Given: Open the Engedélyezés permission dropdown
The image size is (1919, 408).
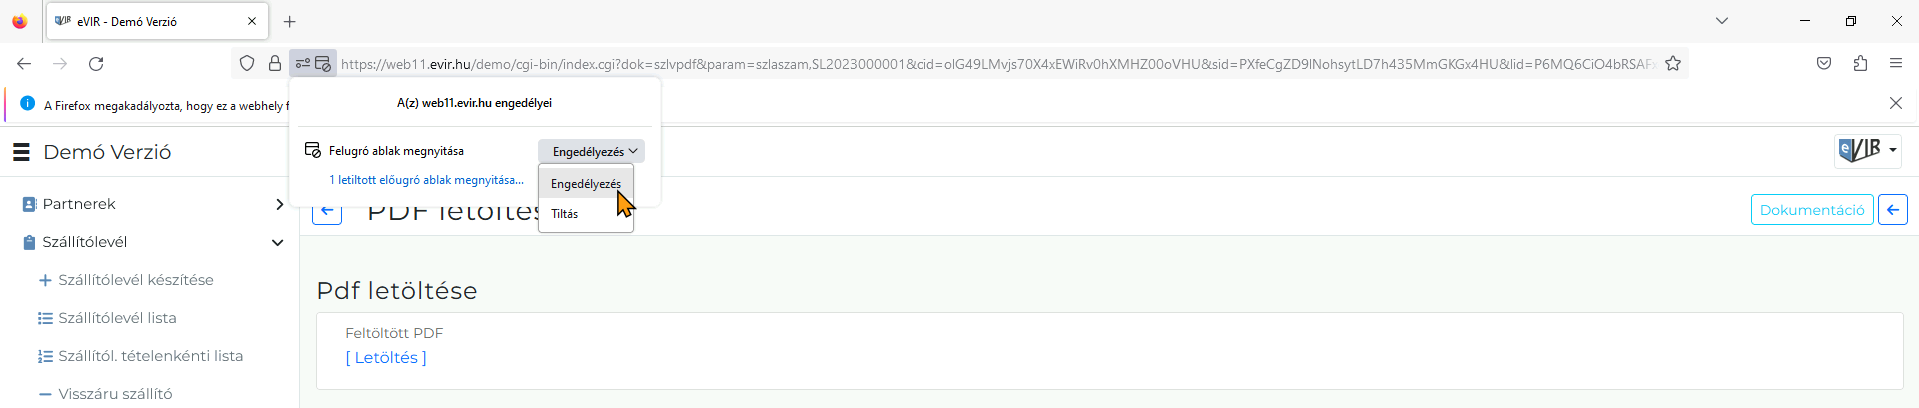Looking at the screenshot, I should pyautogui.click(x=592, y=151).
